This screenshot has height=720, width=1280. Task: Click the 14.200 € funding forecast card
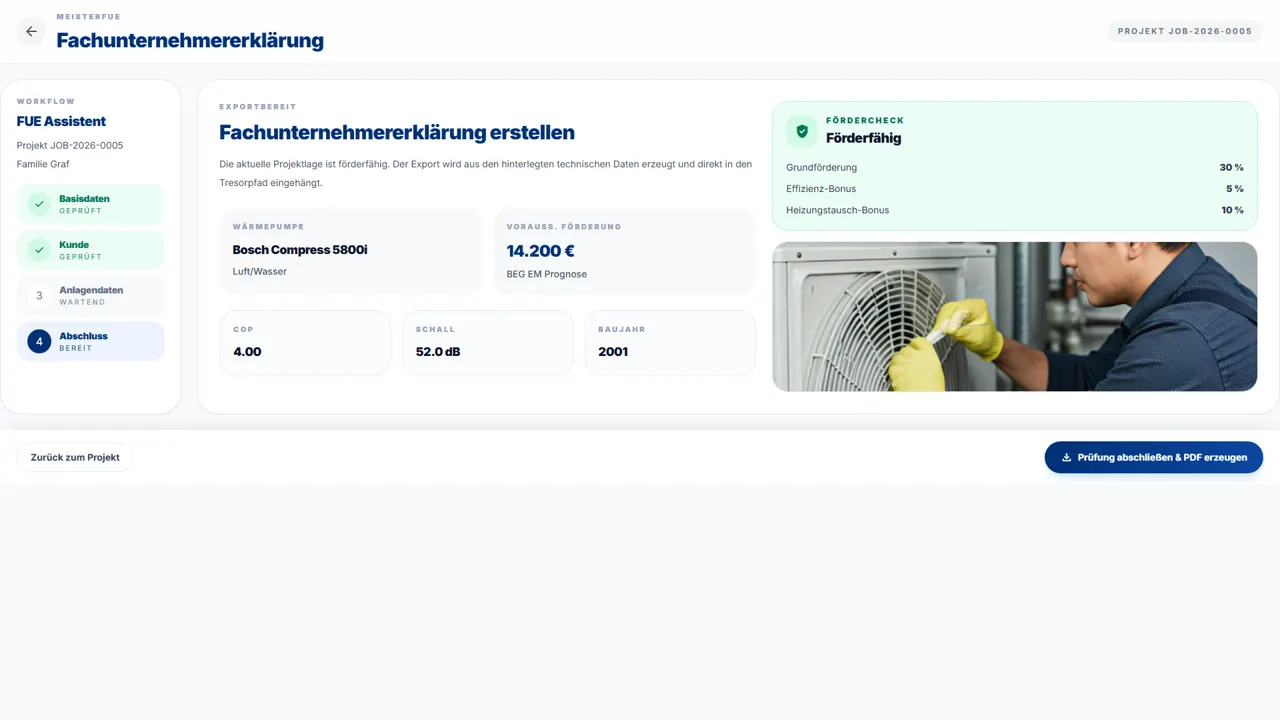point(625,251)
